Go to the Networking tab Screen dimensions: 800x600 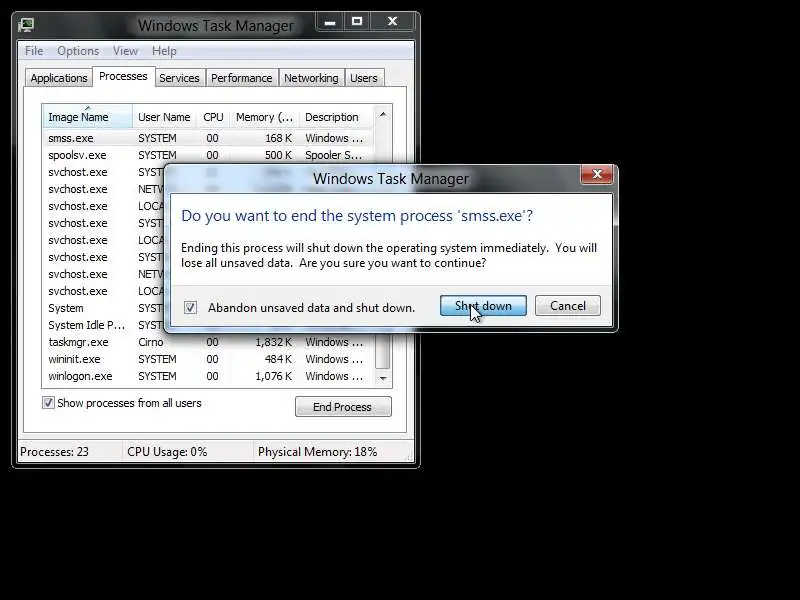311,78
